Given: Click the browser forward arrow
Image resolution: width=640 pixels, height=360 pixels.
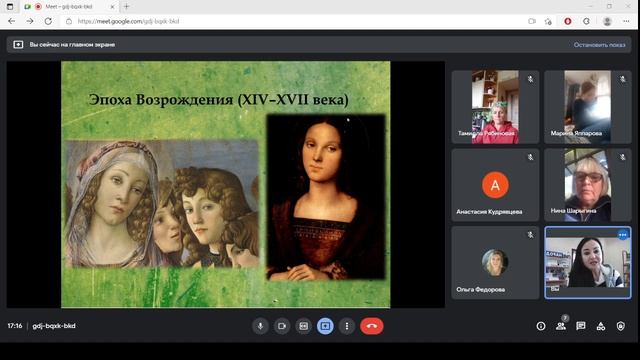Looking at the screenshot, I should coord(30,21).
